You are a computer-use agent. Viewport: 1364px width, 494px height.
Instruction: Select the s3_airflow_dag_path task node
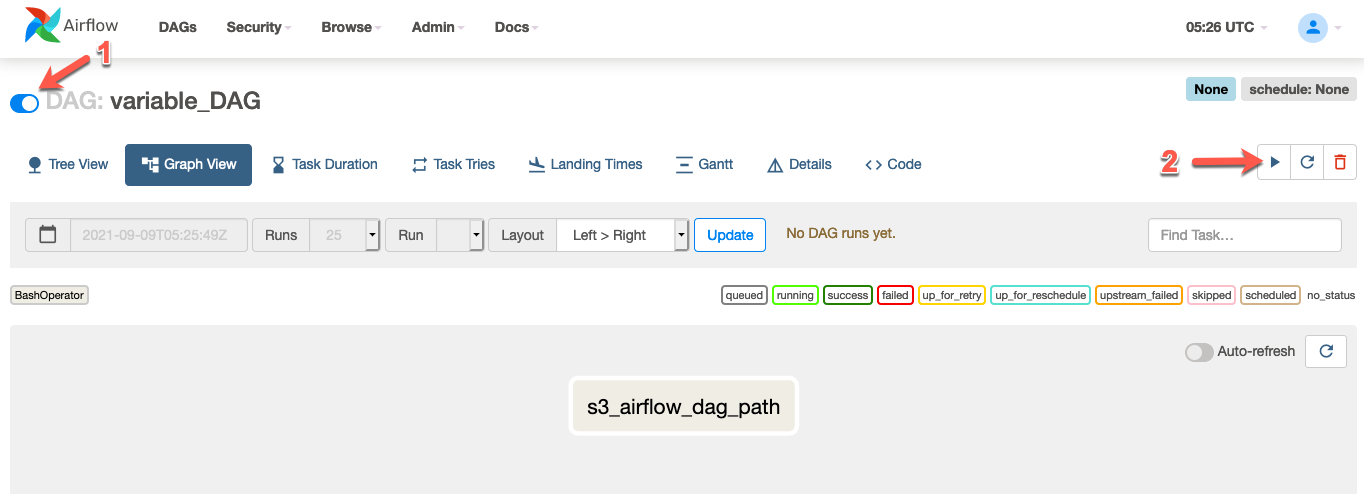click(683, 408)
